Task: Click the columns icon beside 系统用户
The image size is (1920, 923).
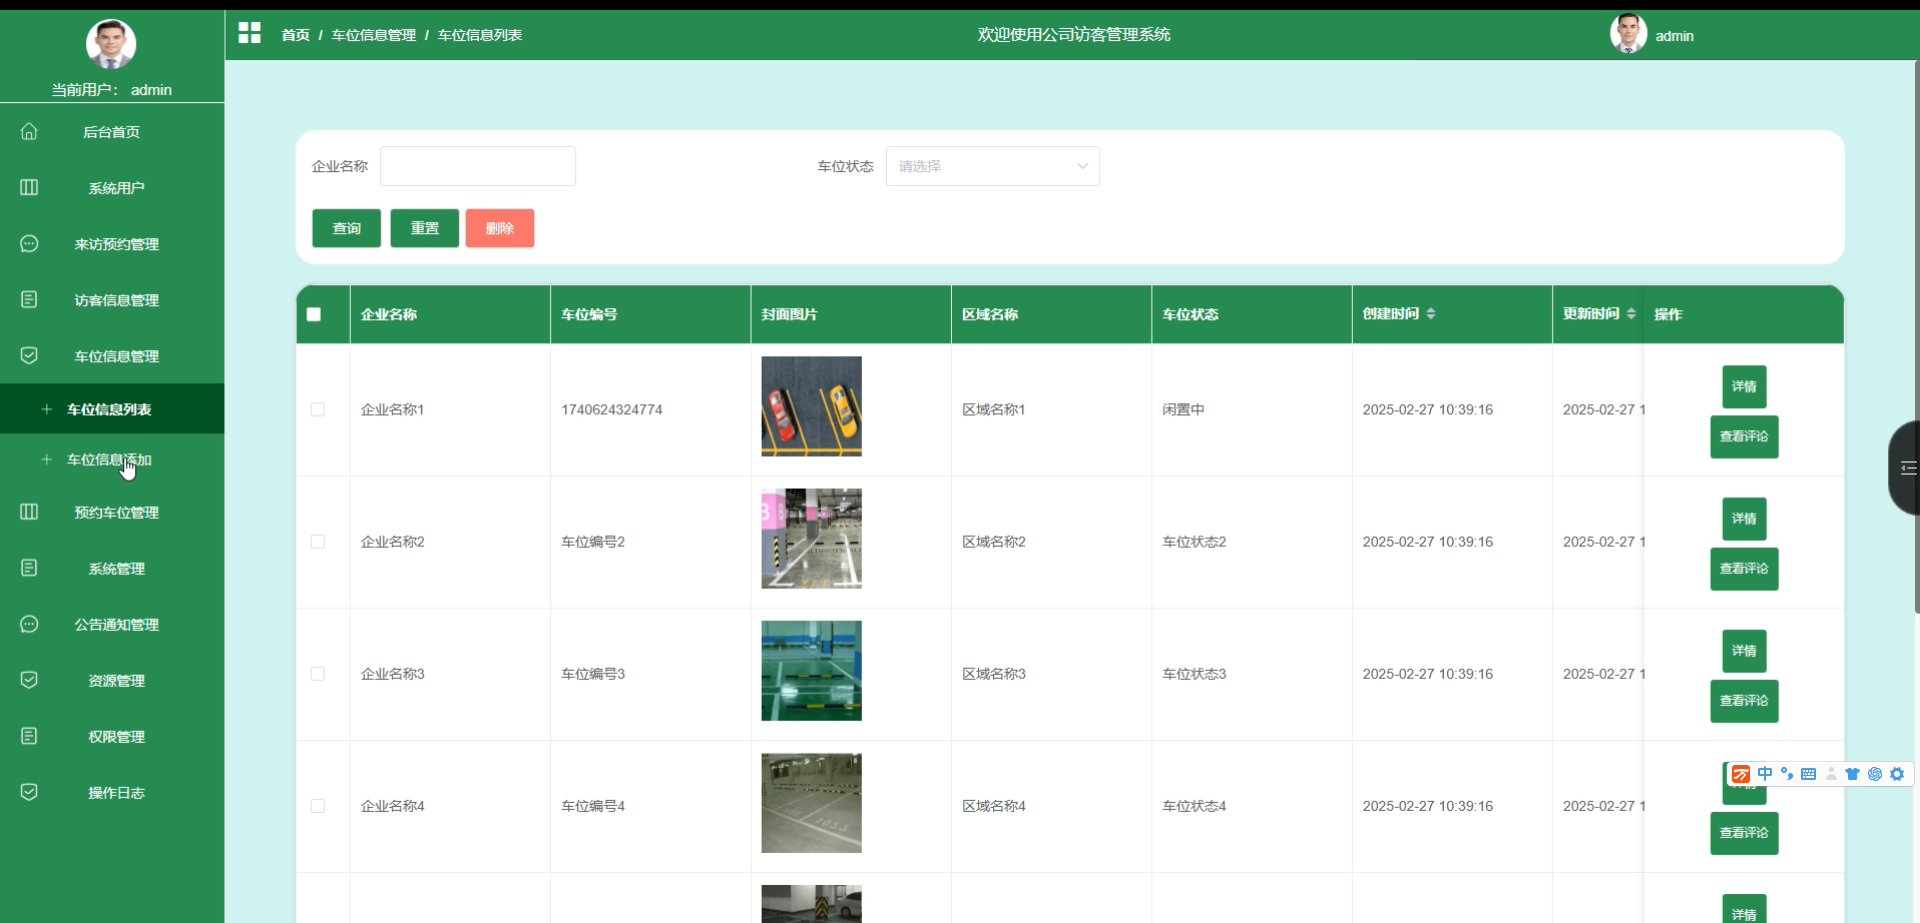Action: tap(29, 188)
